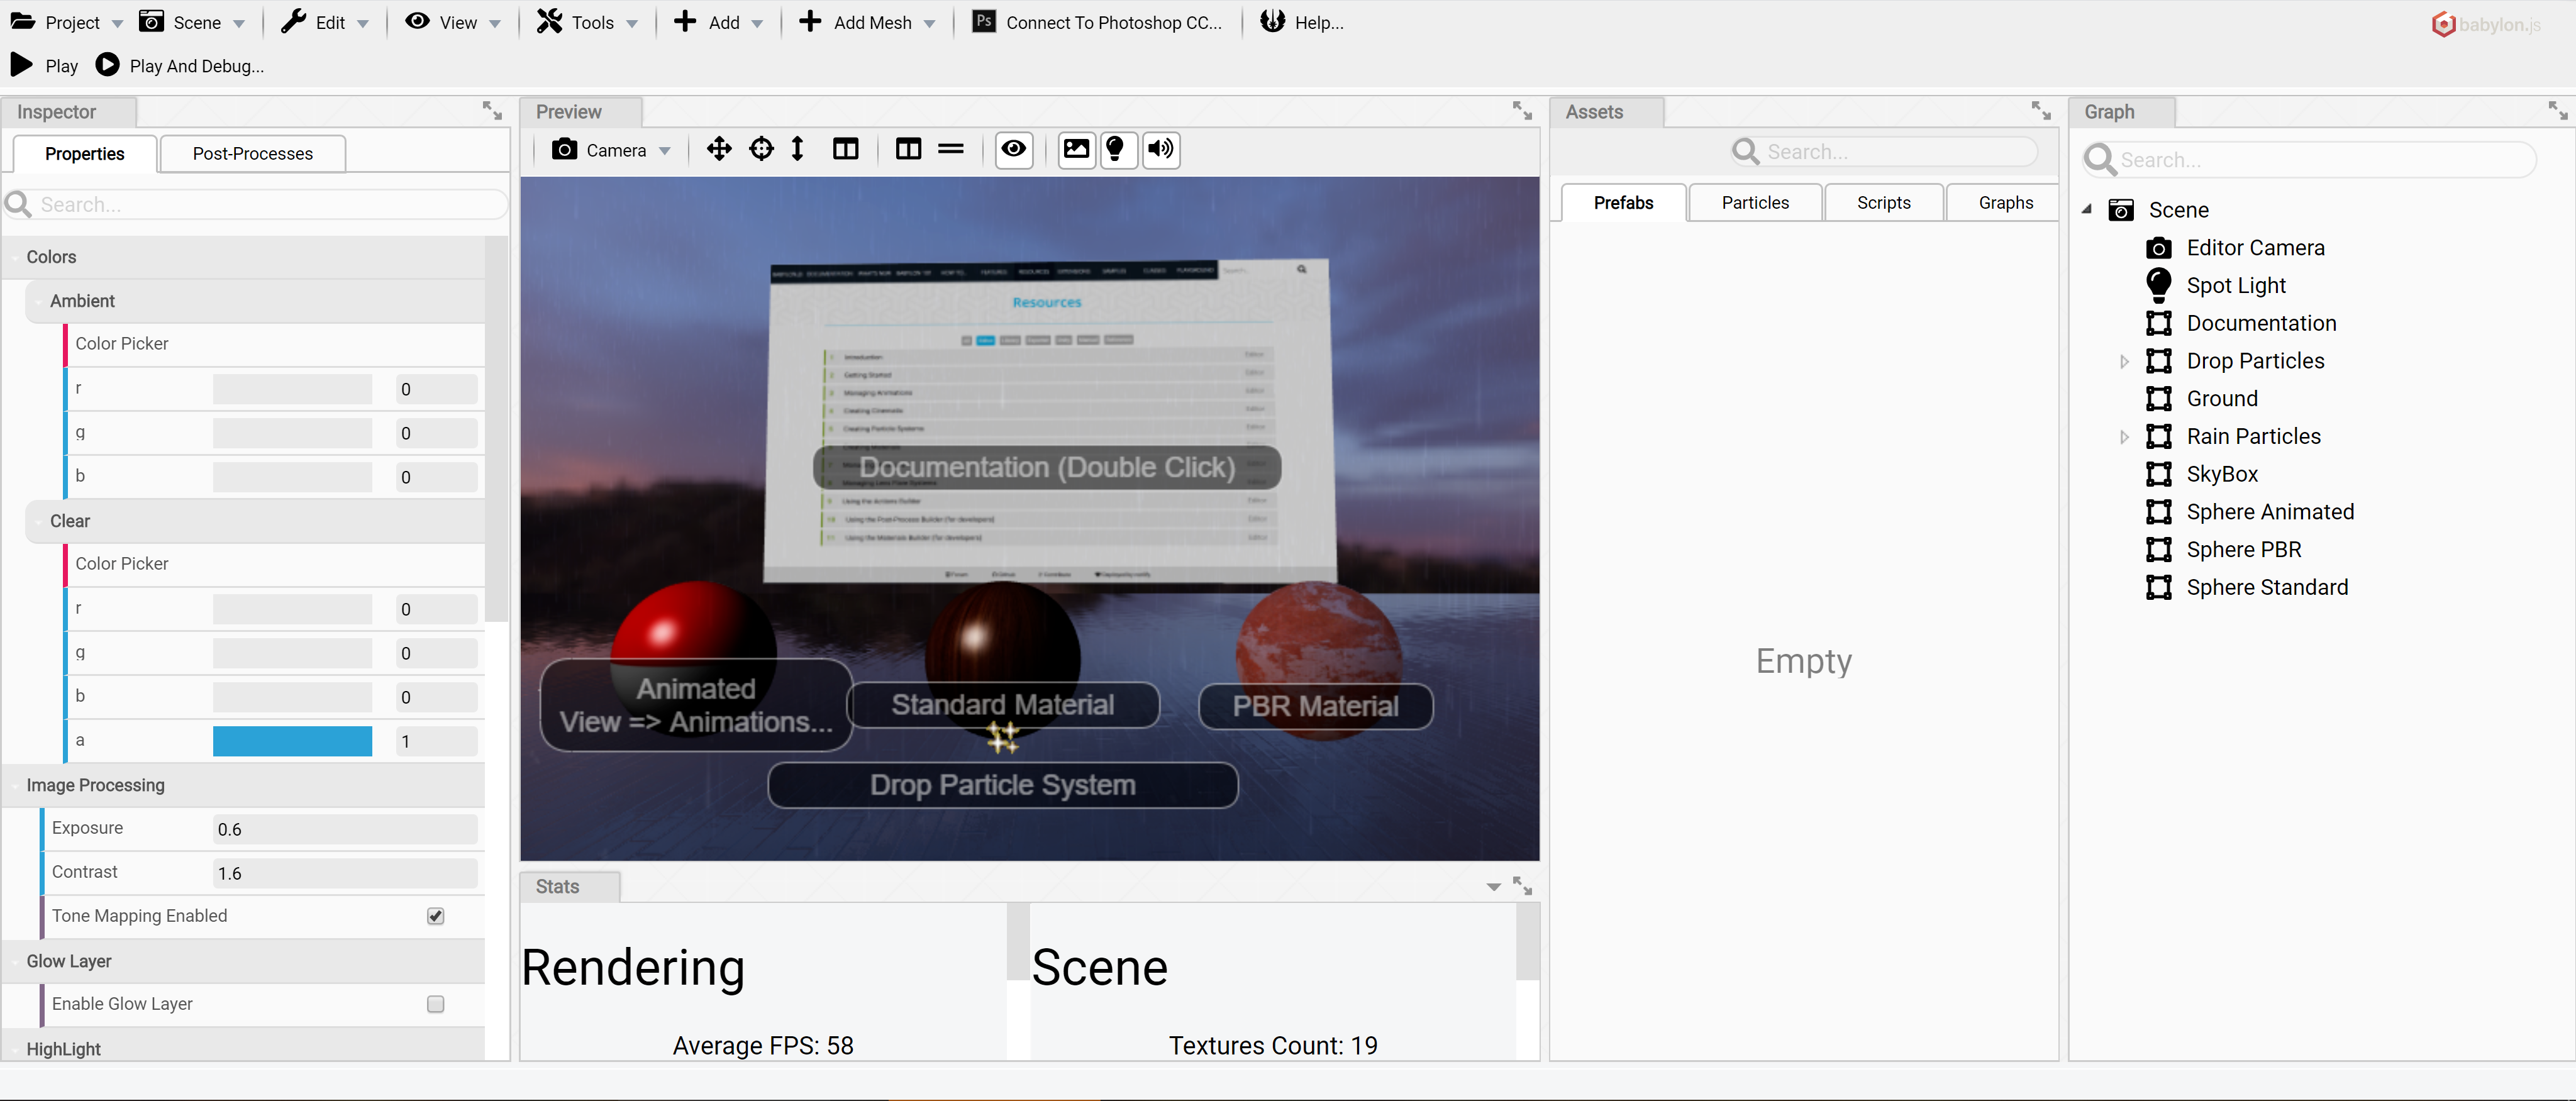Open the Project menu
The image size is (2576, 1101).
click(67, 23)
